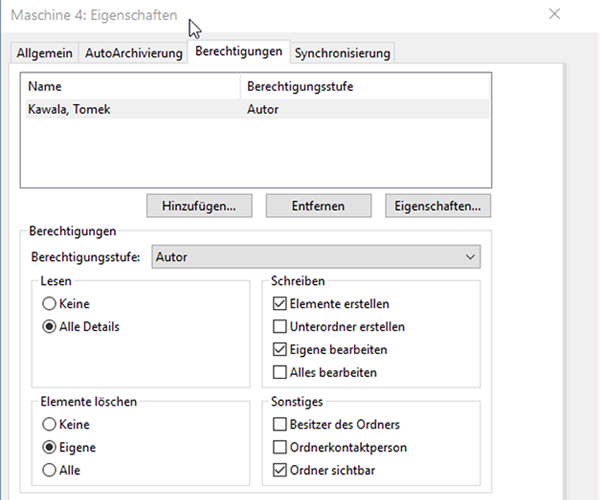Select Keine under Elemente löschen

(x=49, y=424)
